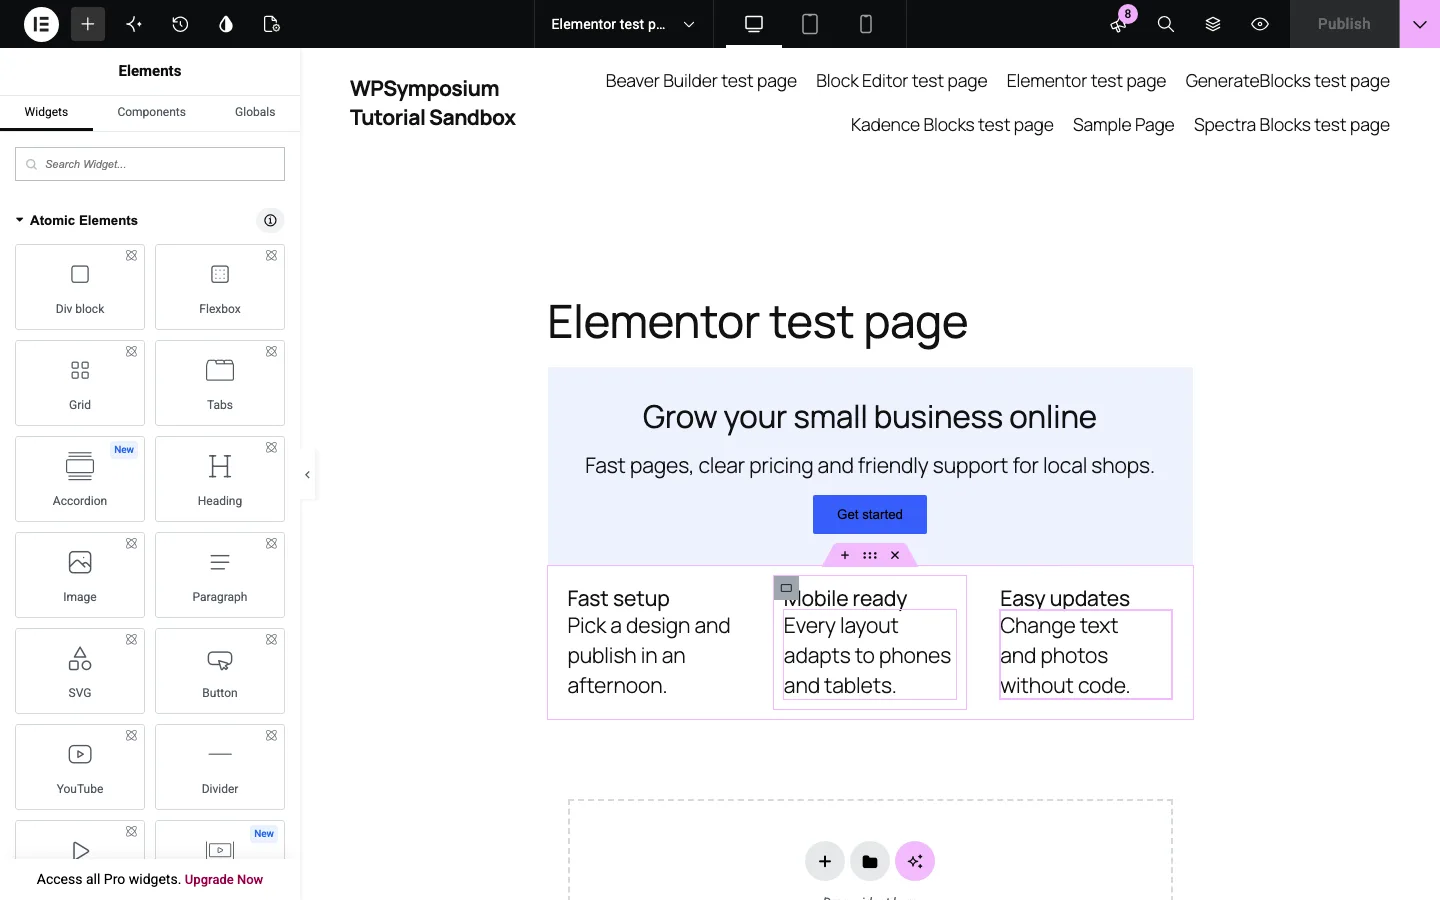
Task: Select the Image widget
Action: pyautogui.click(x=80, y=575)
